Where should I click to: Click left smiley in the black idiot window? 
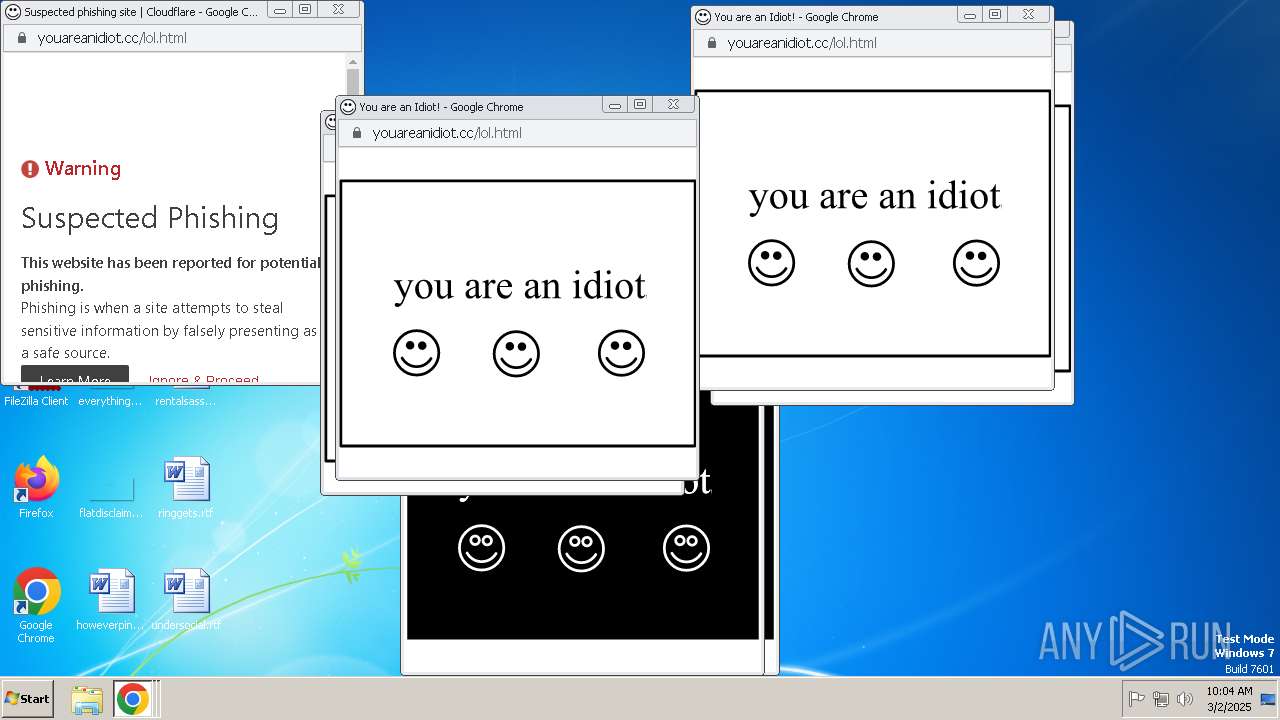(x=481, y=548)
